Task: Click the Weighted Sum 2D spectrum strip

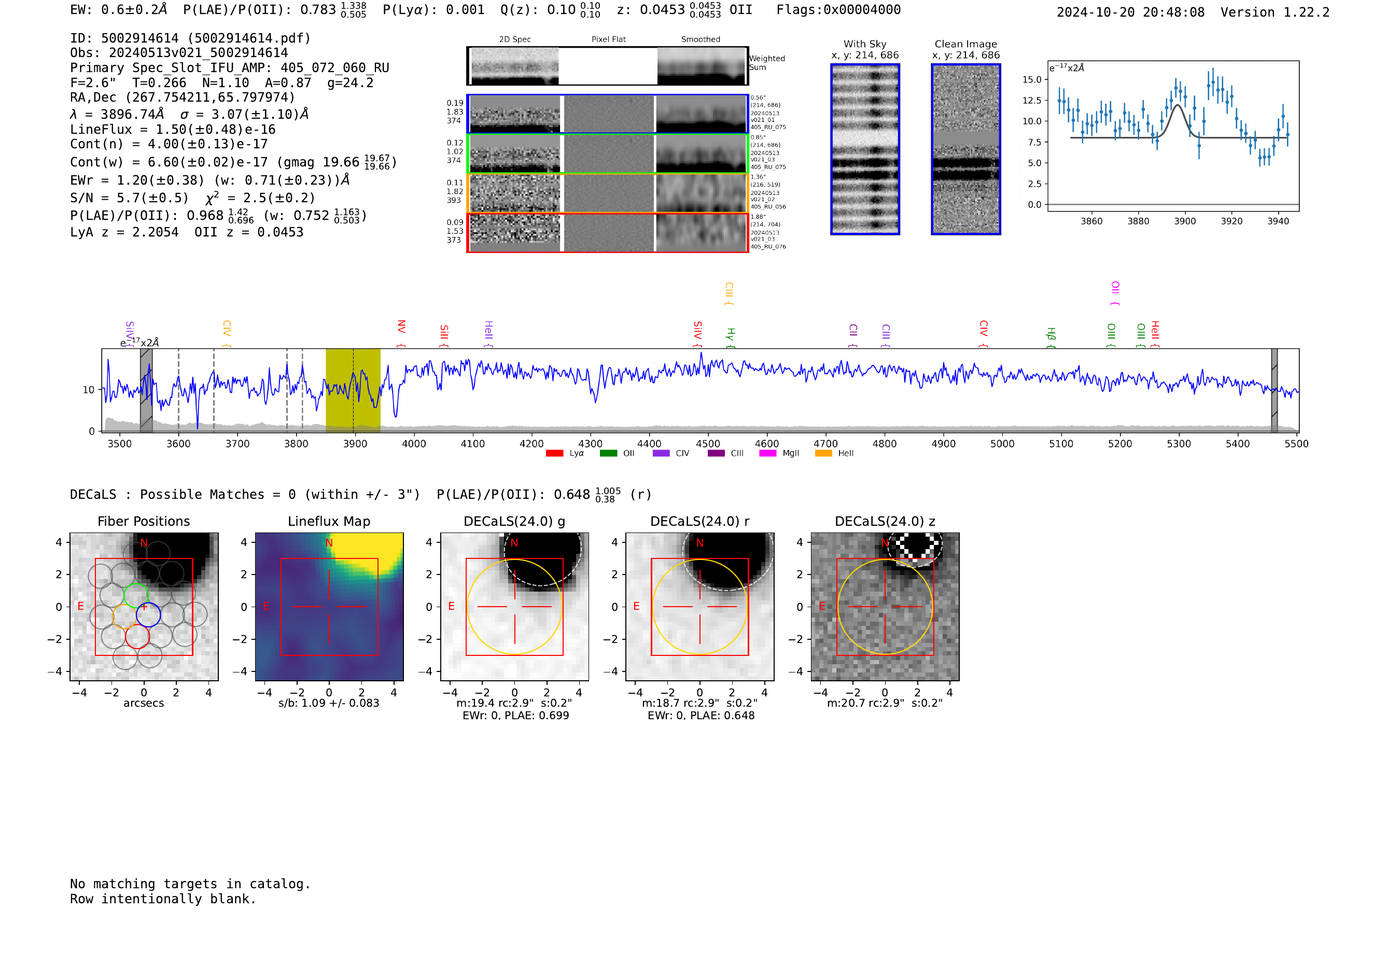Action: pos(607,66)
